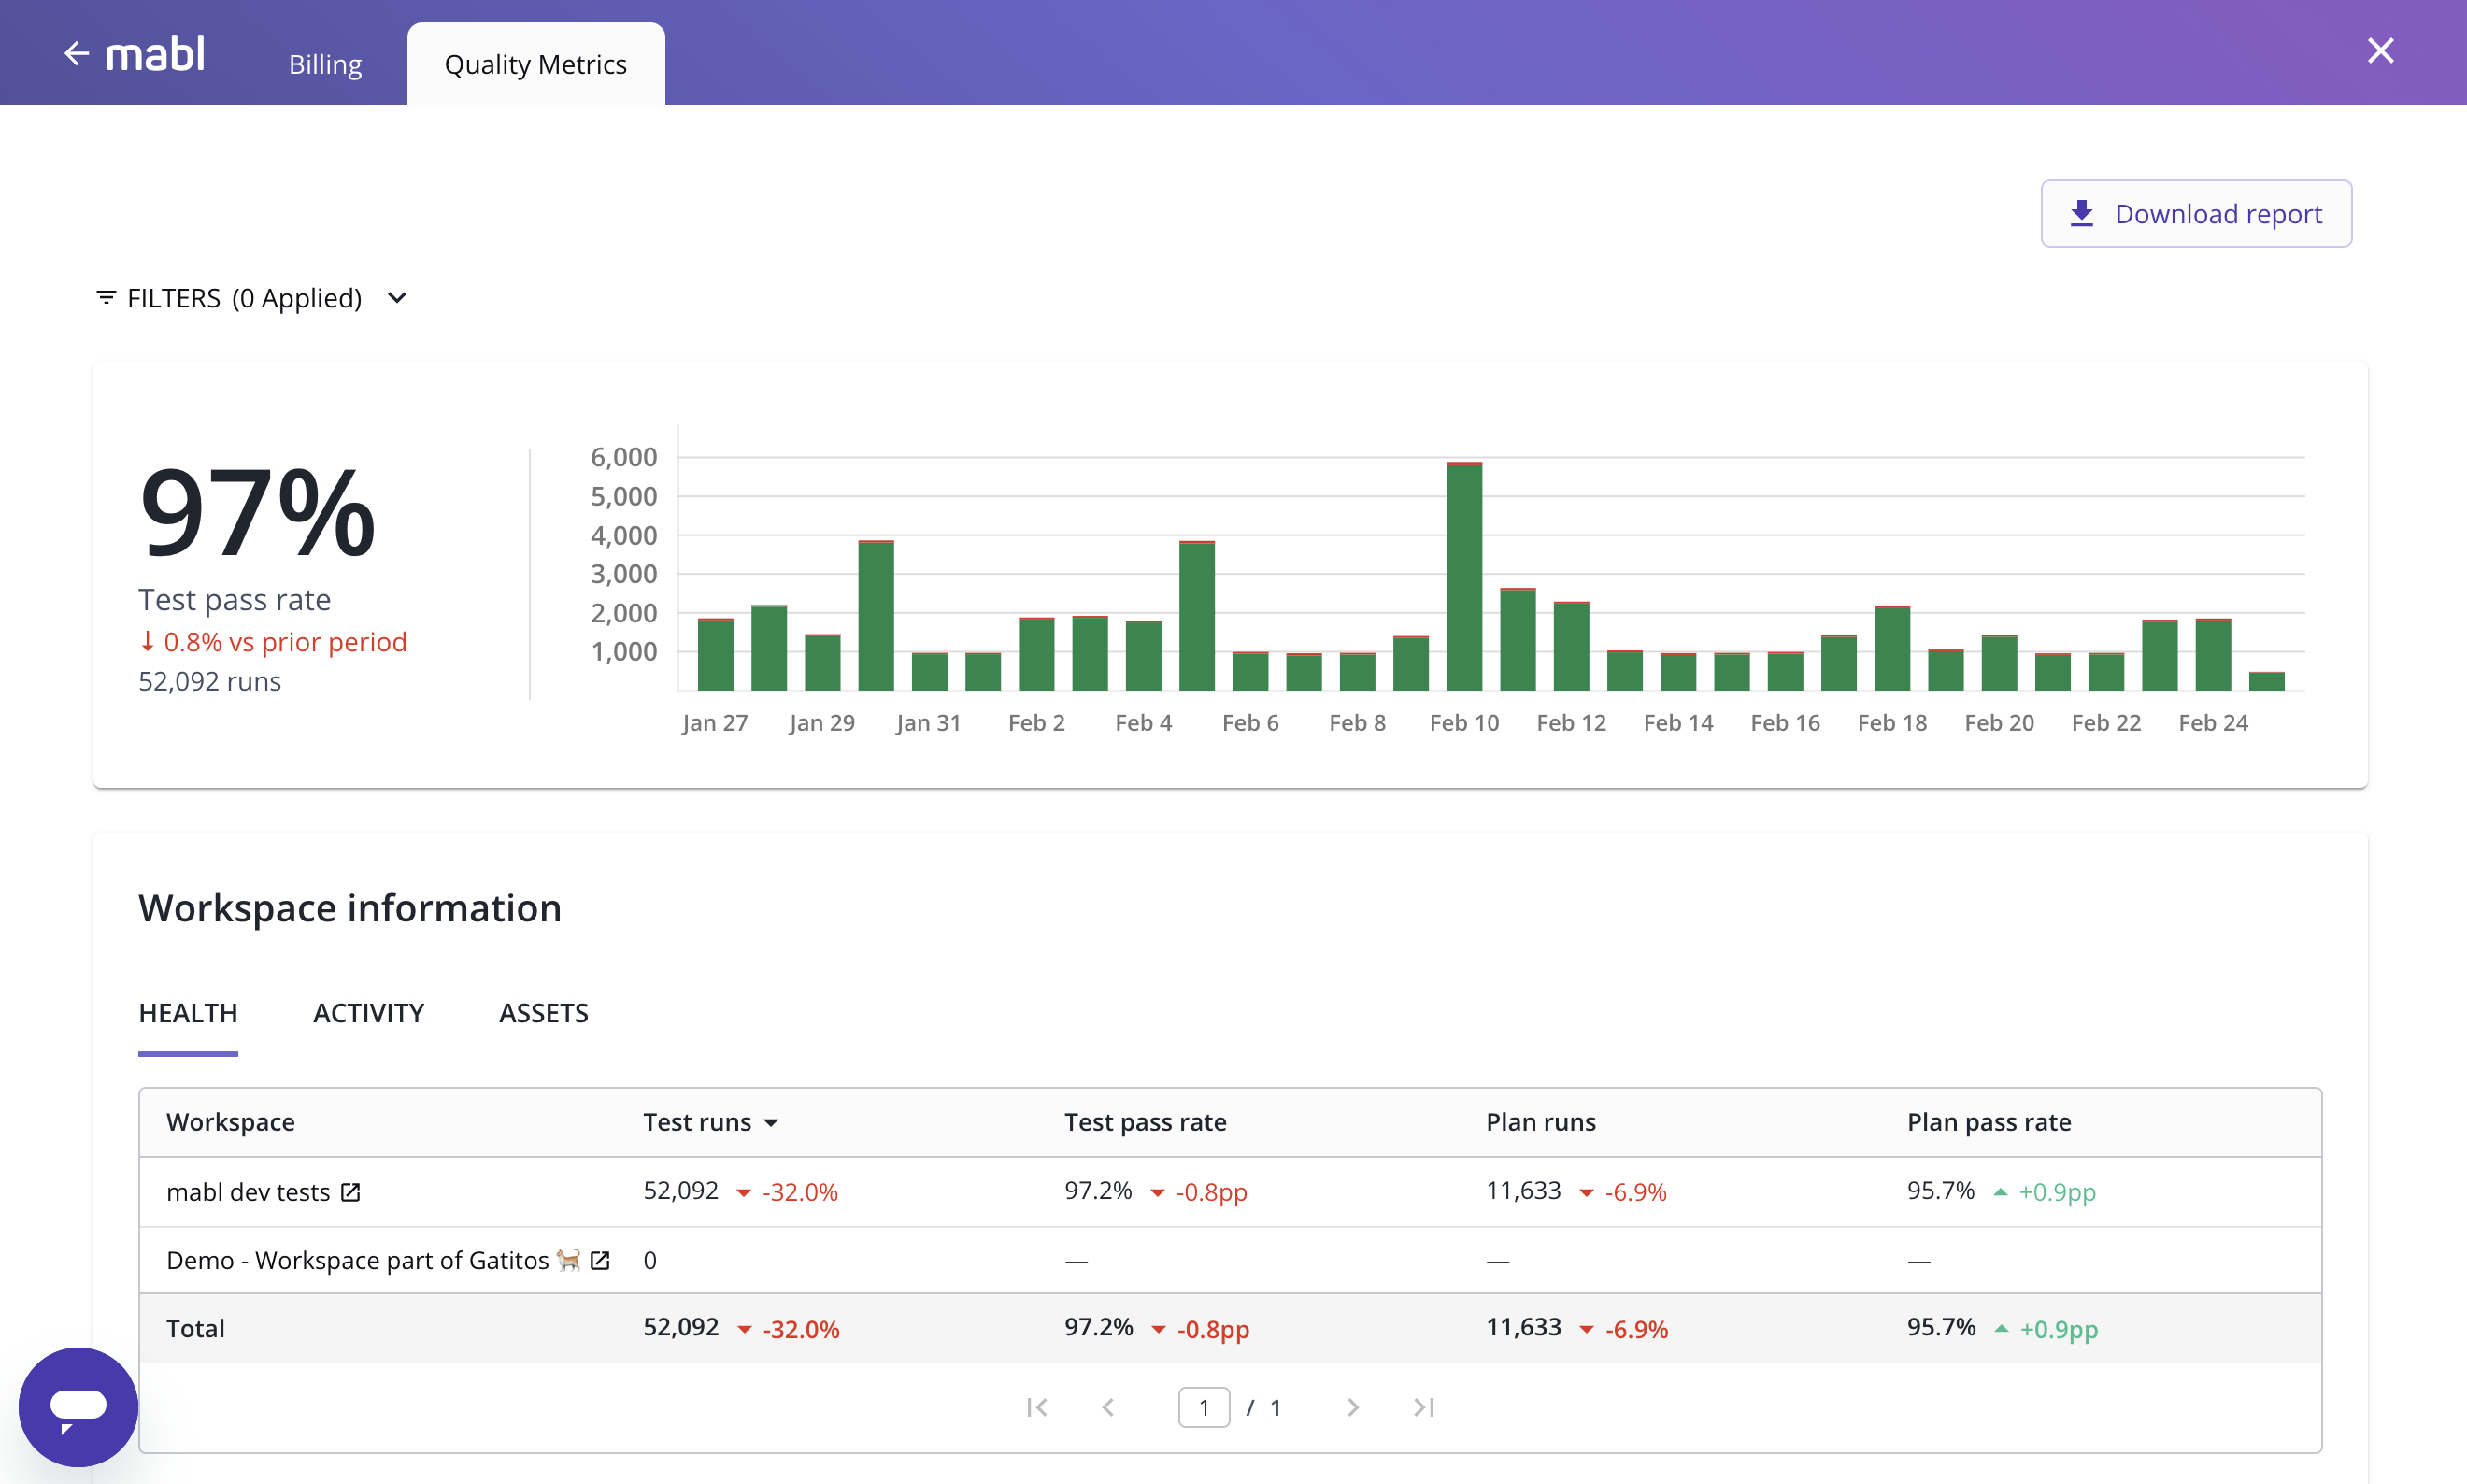
Task: Click the page number input field
Action: (x=1204, y=1407)
